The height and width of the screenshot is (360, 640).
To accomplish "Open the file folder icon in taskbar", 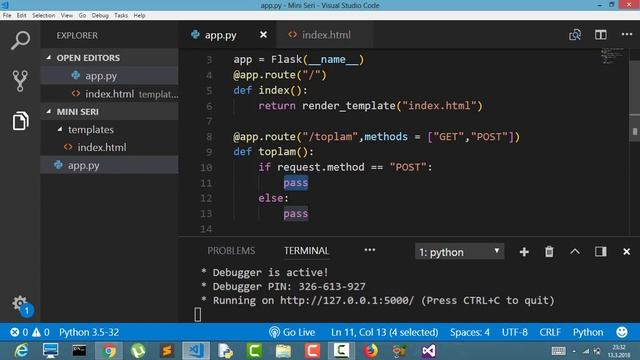I will tap(283, 351).
